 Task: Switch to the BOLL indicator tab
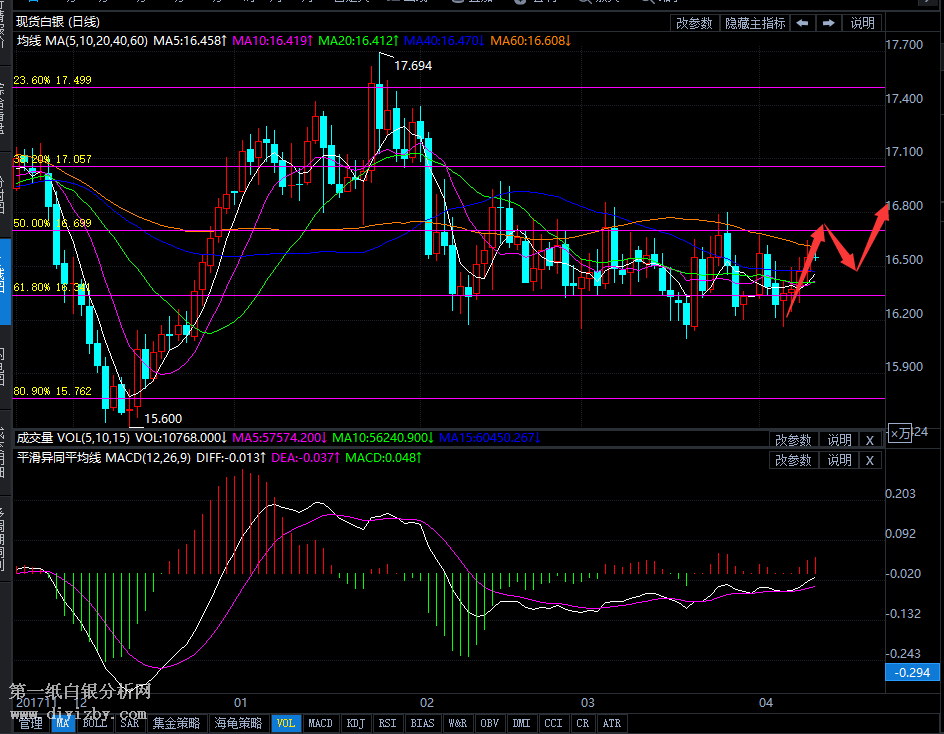(x=95, y=723)
